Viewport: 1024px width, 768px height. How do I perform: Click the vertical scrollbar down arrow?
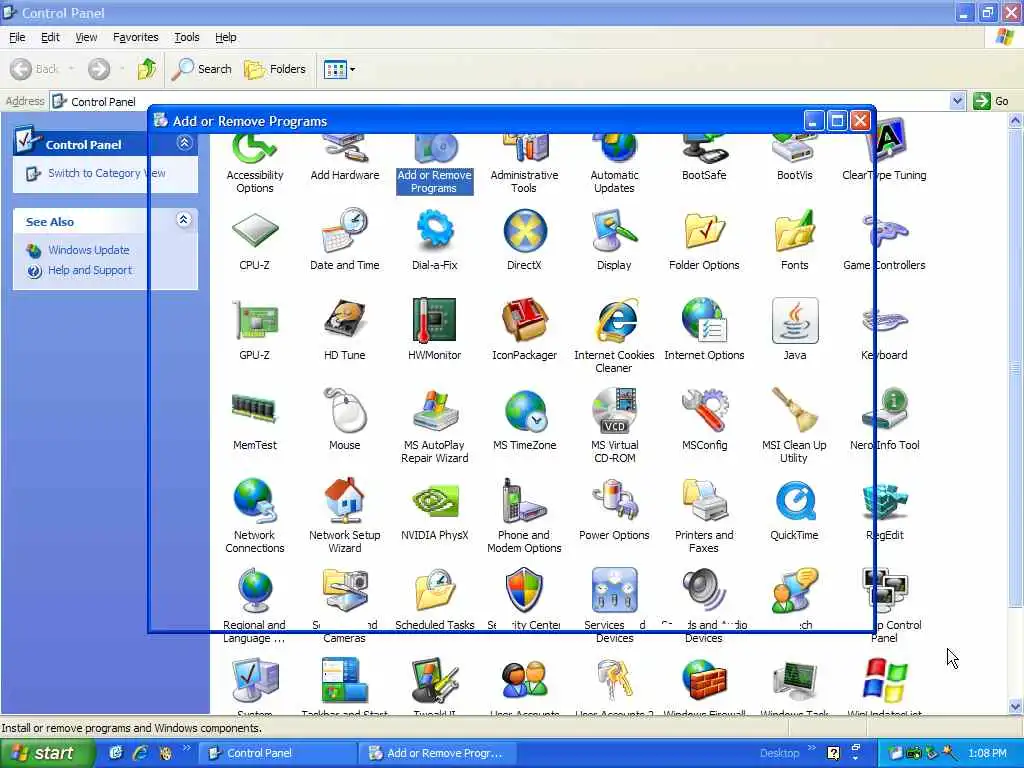tap(1016, 706)
